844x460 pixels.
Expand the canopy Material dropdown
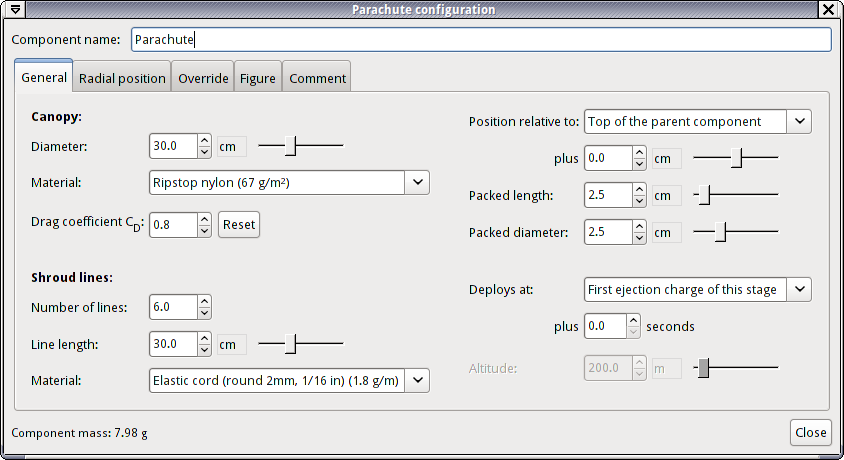click(x=418, y=182)
